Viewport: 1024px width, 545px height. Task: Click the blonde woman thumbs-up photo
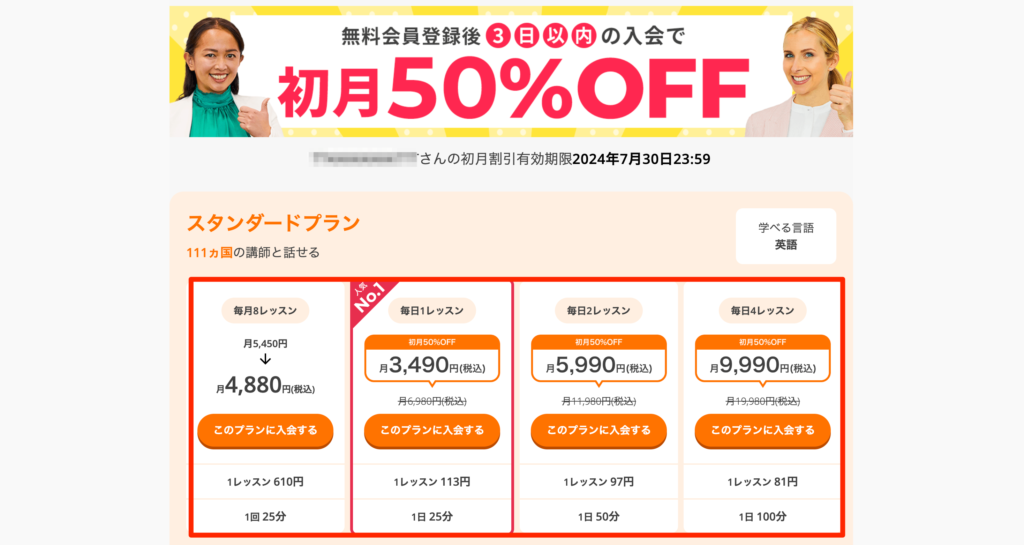[801, 77]
